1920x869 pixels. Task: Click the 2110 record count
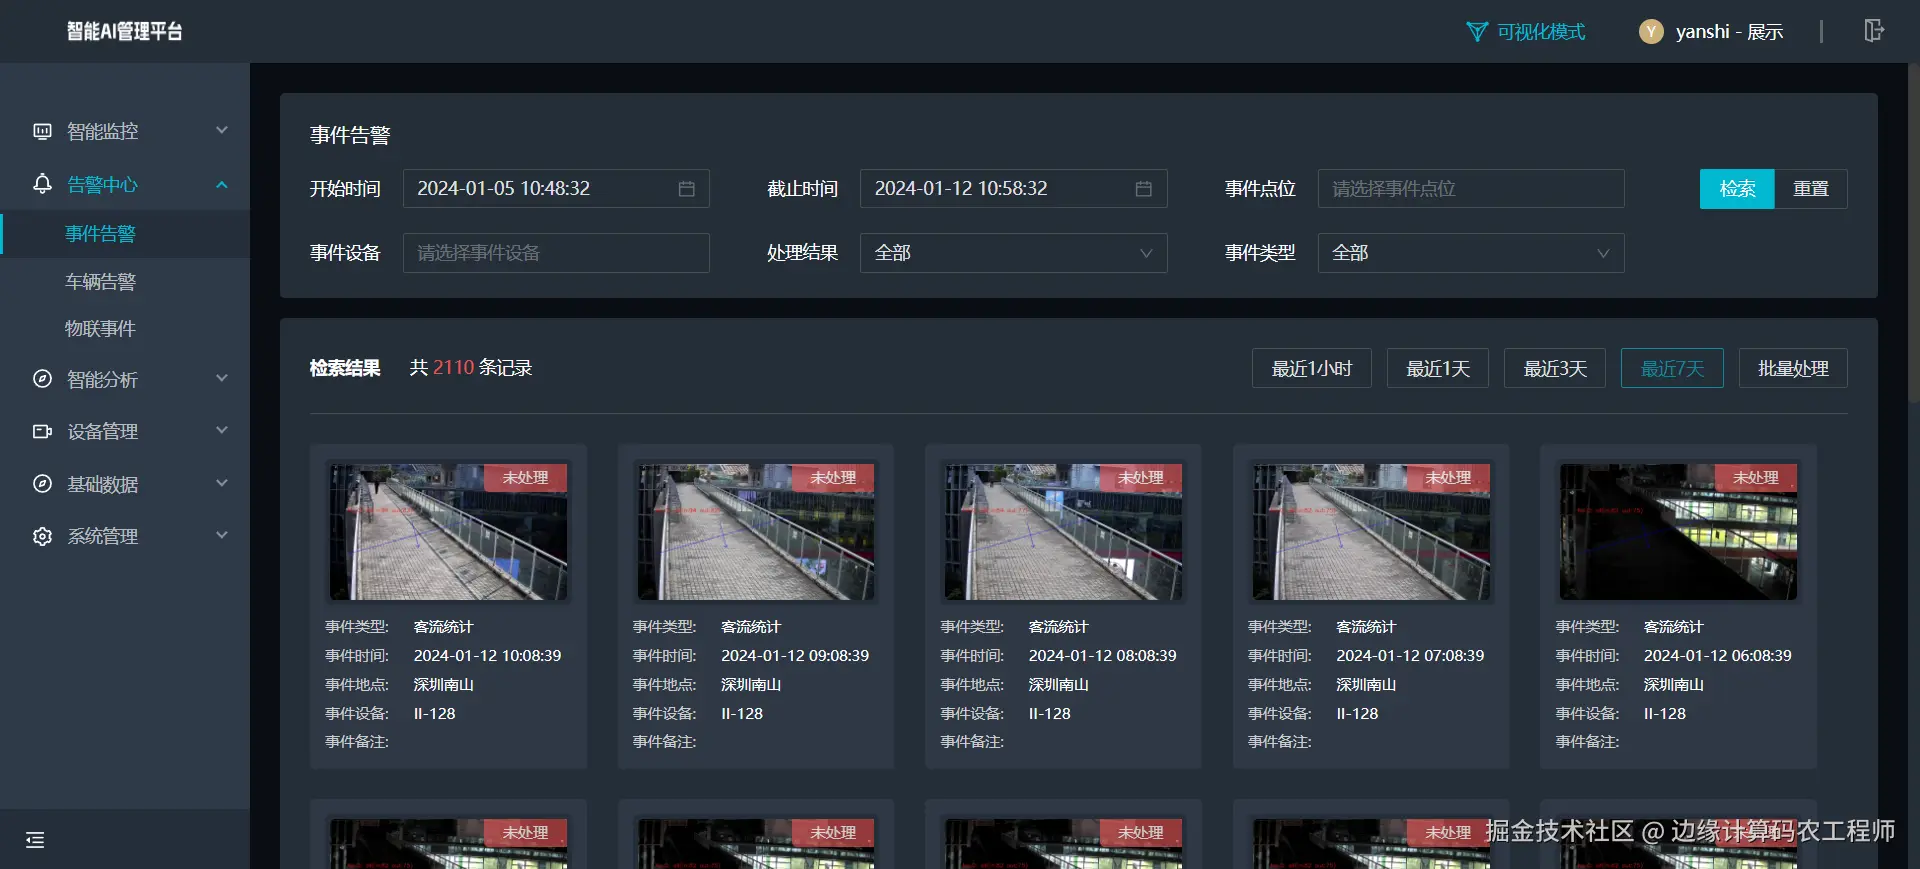click(x=453, y=368)
